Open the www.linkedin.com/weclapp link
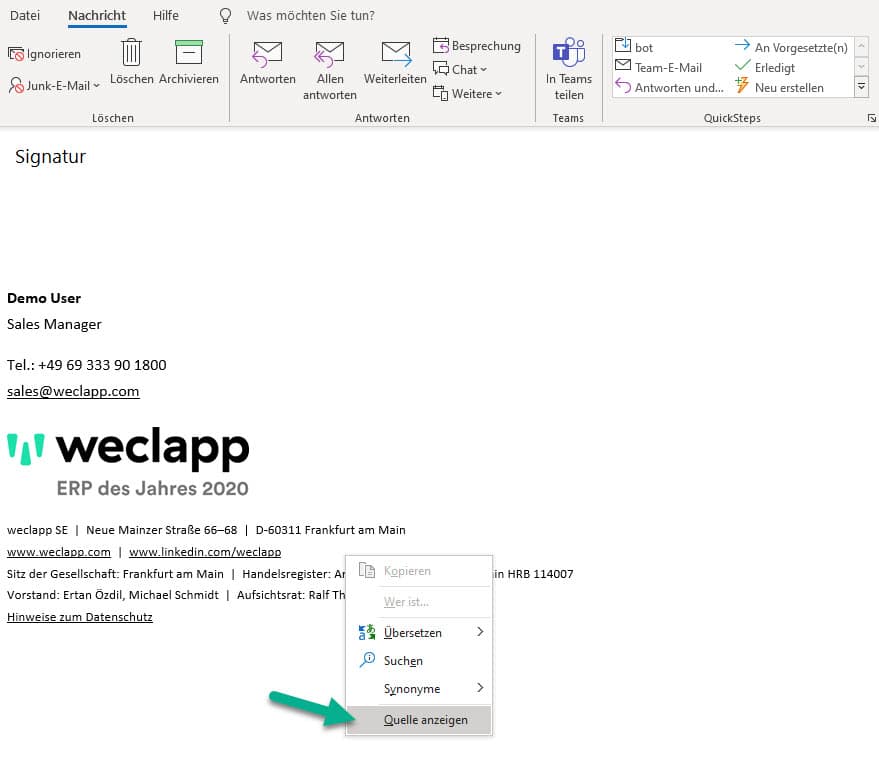879x780 pixels. click(x=205, y=552)
